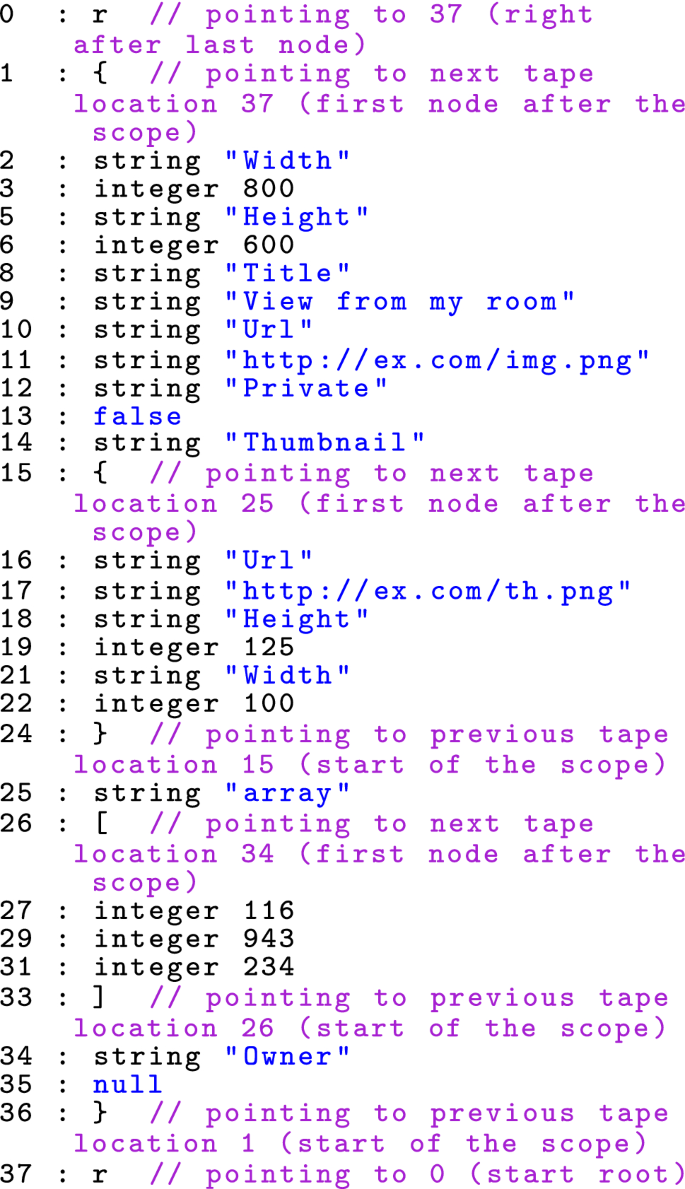Click the blue false value

coord(138,417)
